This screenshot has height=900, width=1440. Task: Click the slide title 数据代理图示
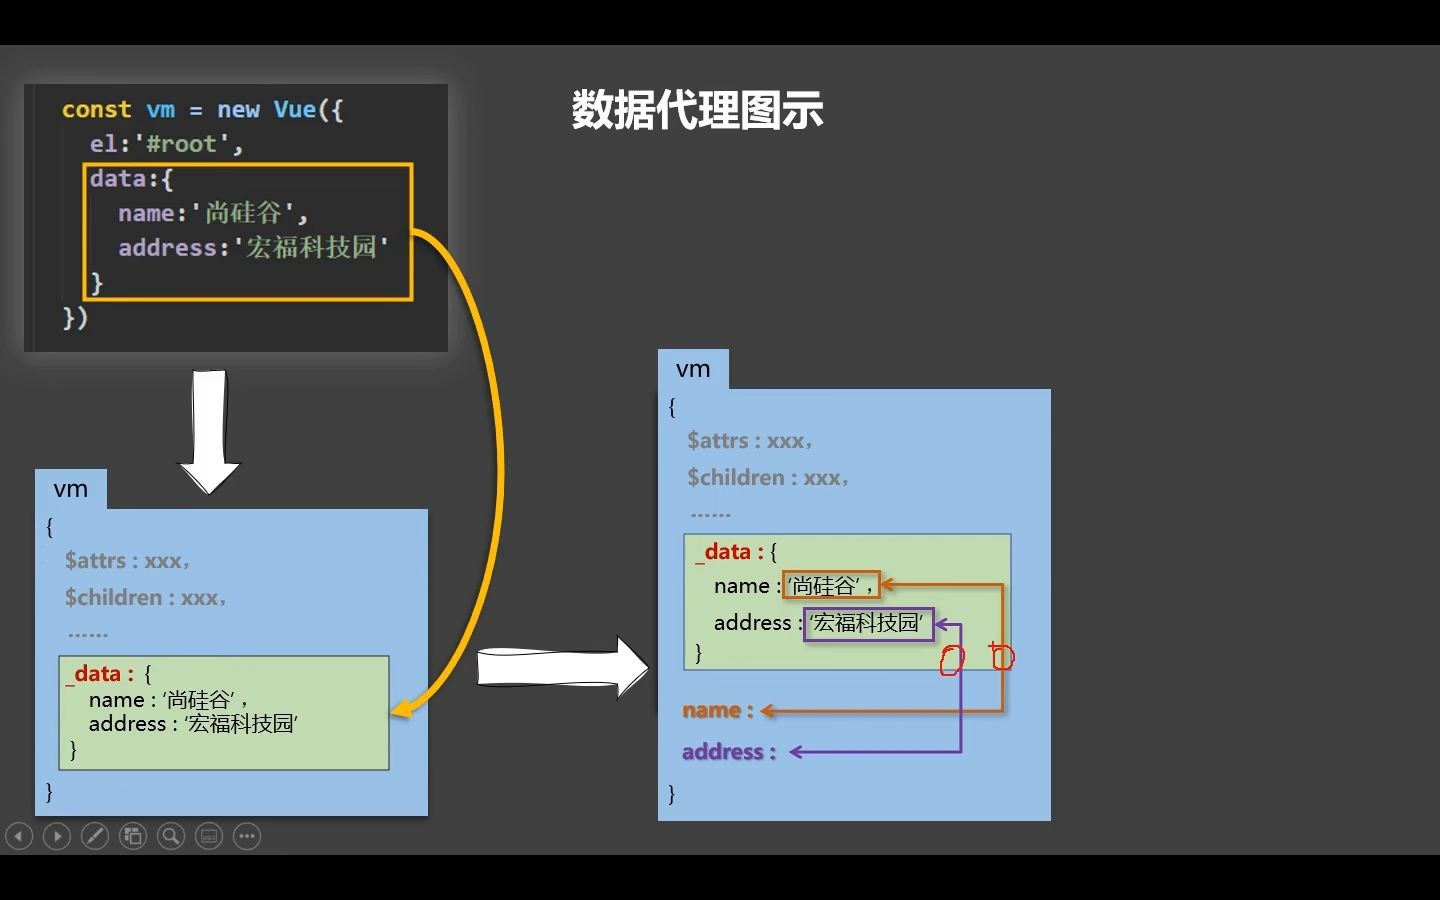697,110
